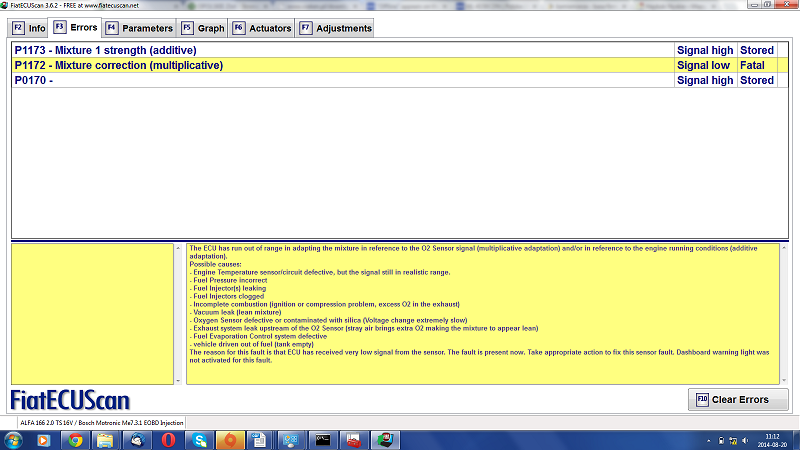Screen dimensions: 800x450
Task: Open the Adjustments tab
Action: (x=335, y=28)
